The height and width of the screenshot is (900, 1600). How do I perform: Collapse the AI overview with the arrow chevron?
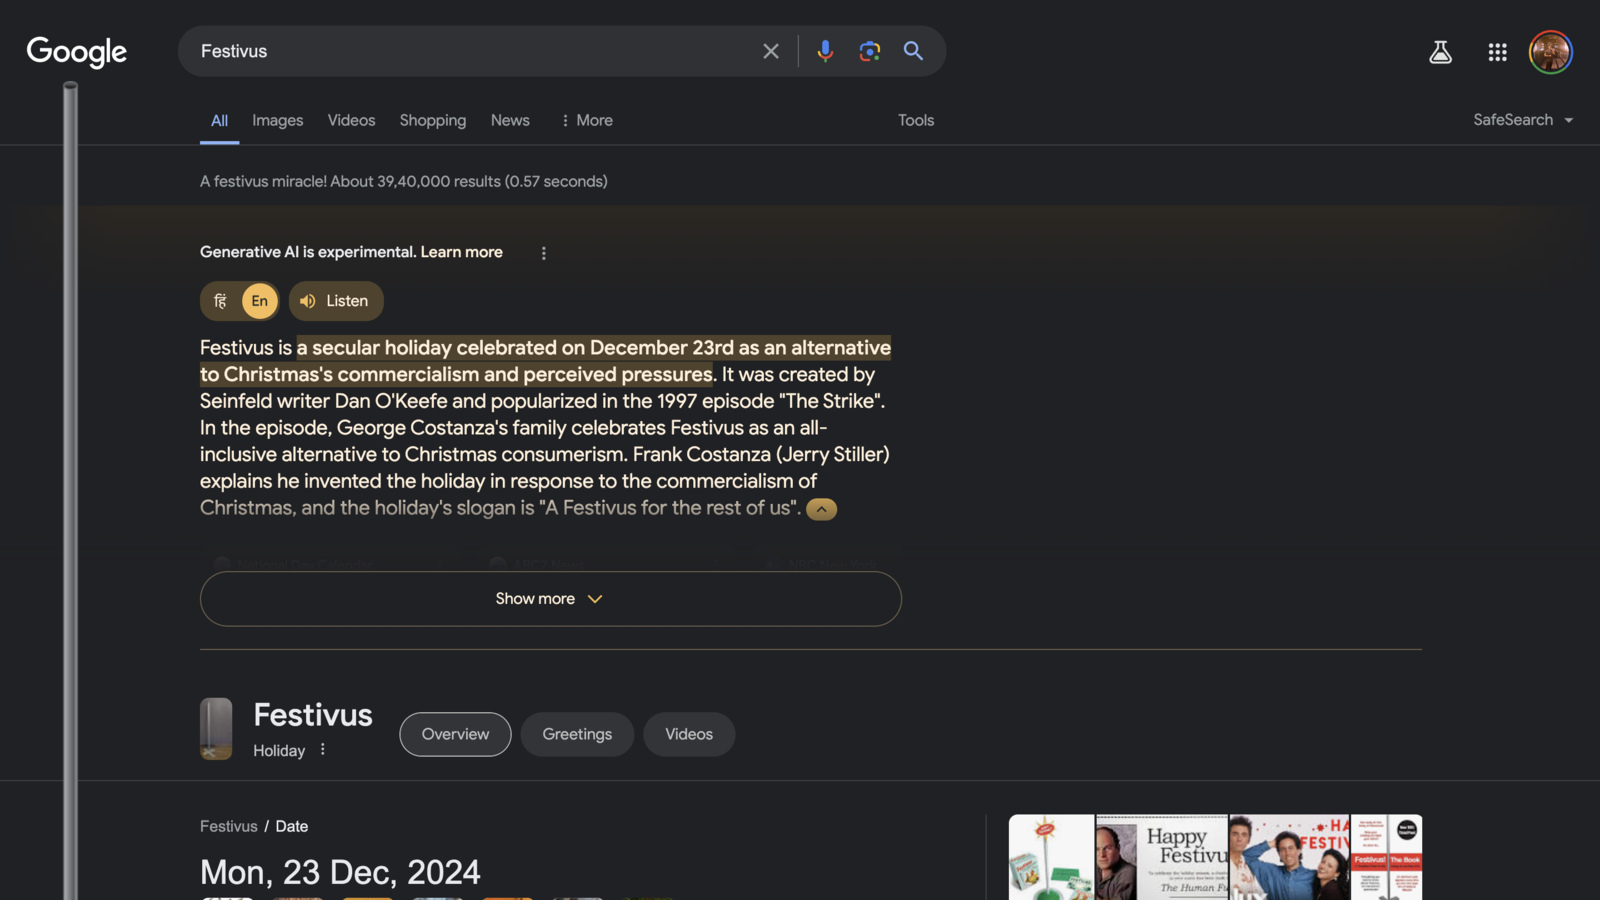pyautogui.click(x=821, y=508)
